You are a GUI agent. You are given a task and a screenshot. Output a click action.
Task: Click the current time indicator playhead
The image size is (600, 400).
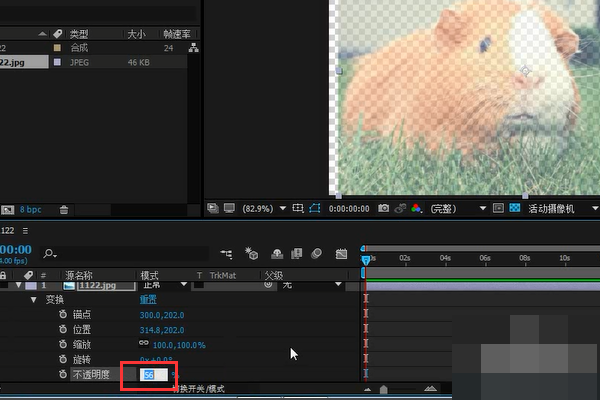[365, 260]
